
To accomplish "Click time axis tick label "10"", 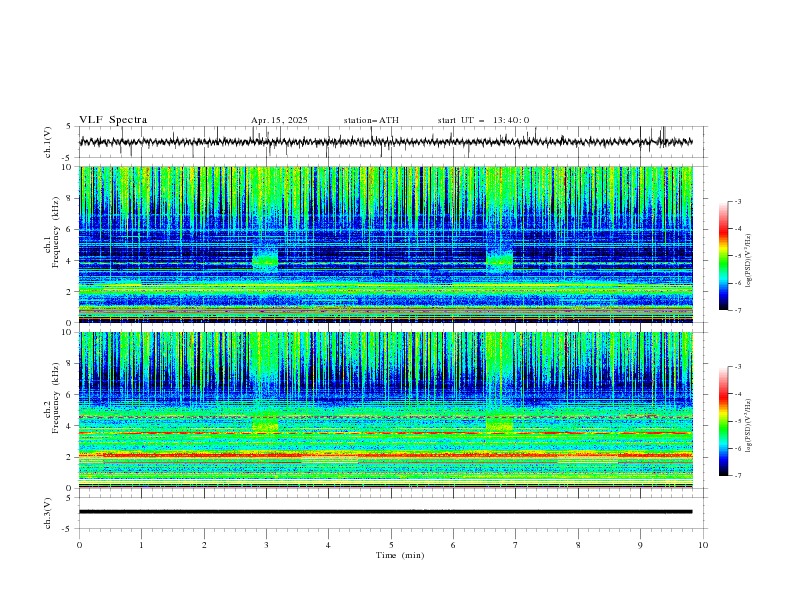I will pyautogui.click(x=703, y=545).
